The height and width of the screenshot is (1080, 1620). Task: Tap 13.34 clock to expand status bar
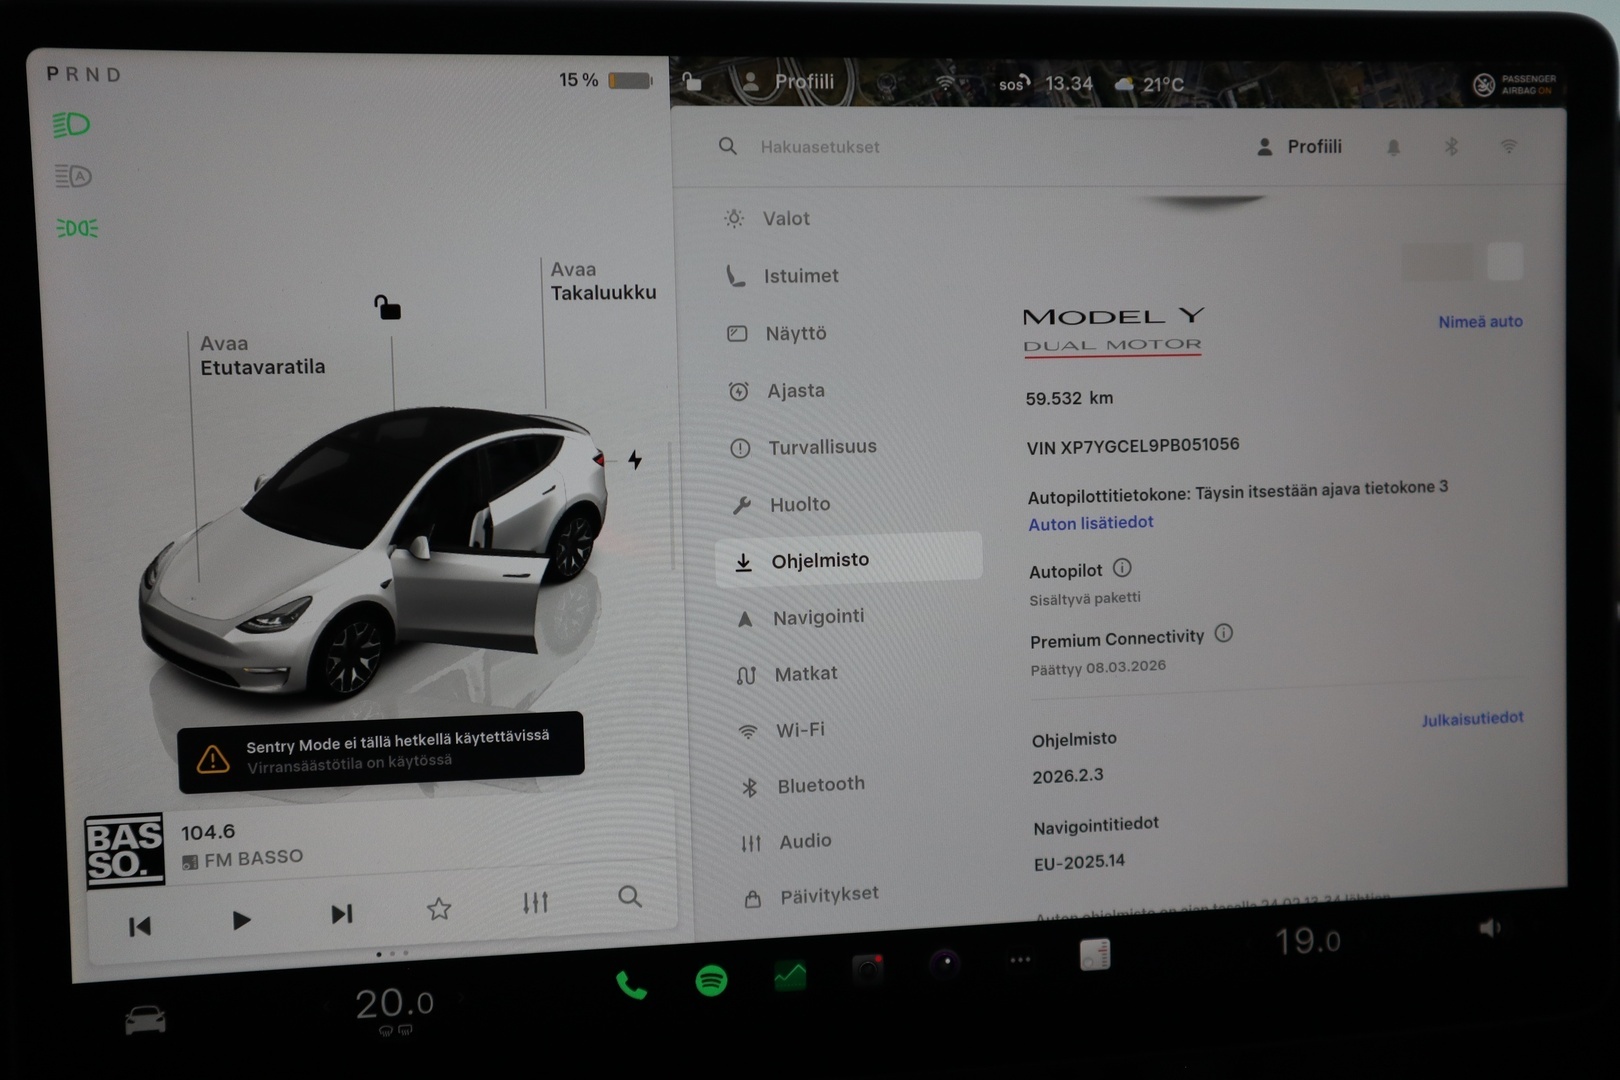1068,84
